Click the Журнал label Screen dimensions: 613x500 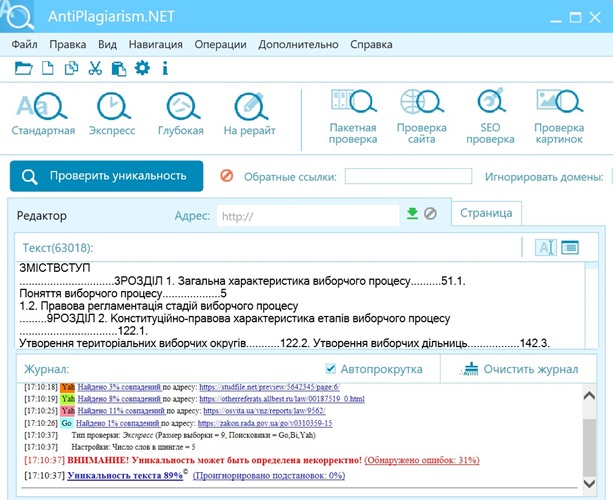47,369
